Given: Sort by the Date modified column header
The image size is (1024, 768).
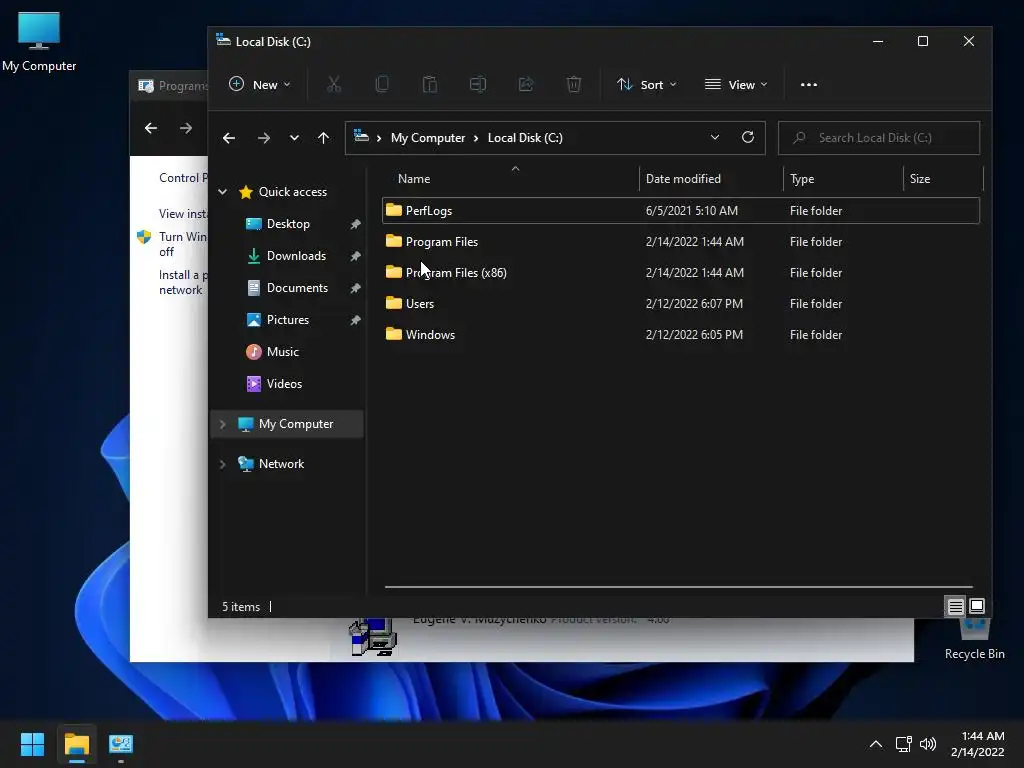Looking at the screenshot, I should click(683, 178).
